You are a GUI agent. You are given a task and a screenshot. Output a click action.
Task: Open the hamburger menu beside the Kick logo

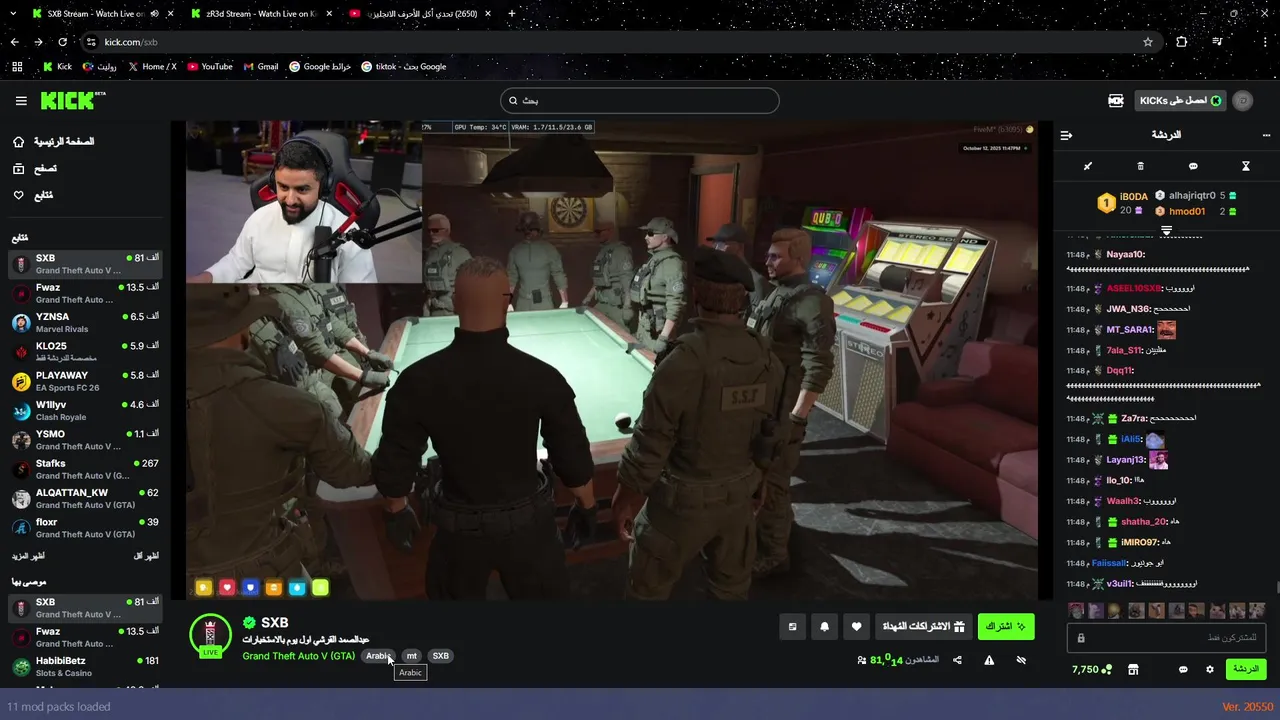pyautogui.click(x=21, y=101)
